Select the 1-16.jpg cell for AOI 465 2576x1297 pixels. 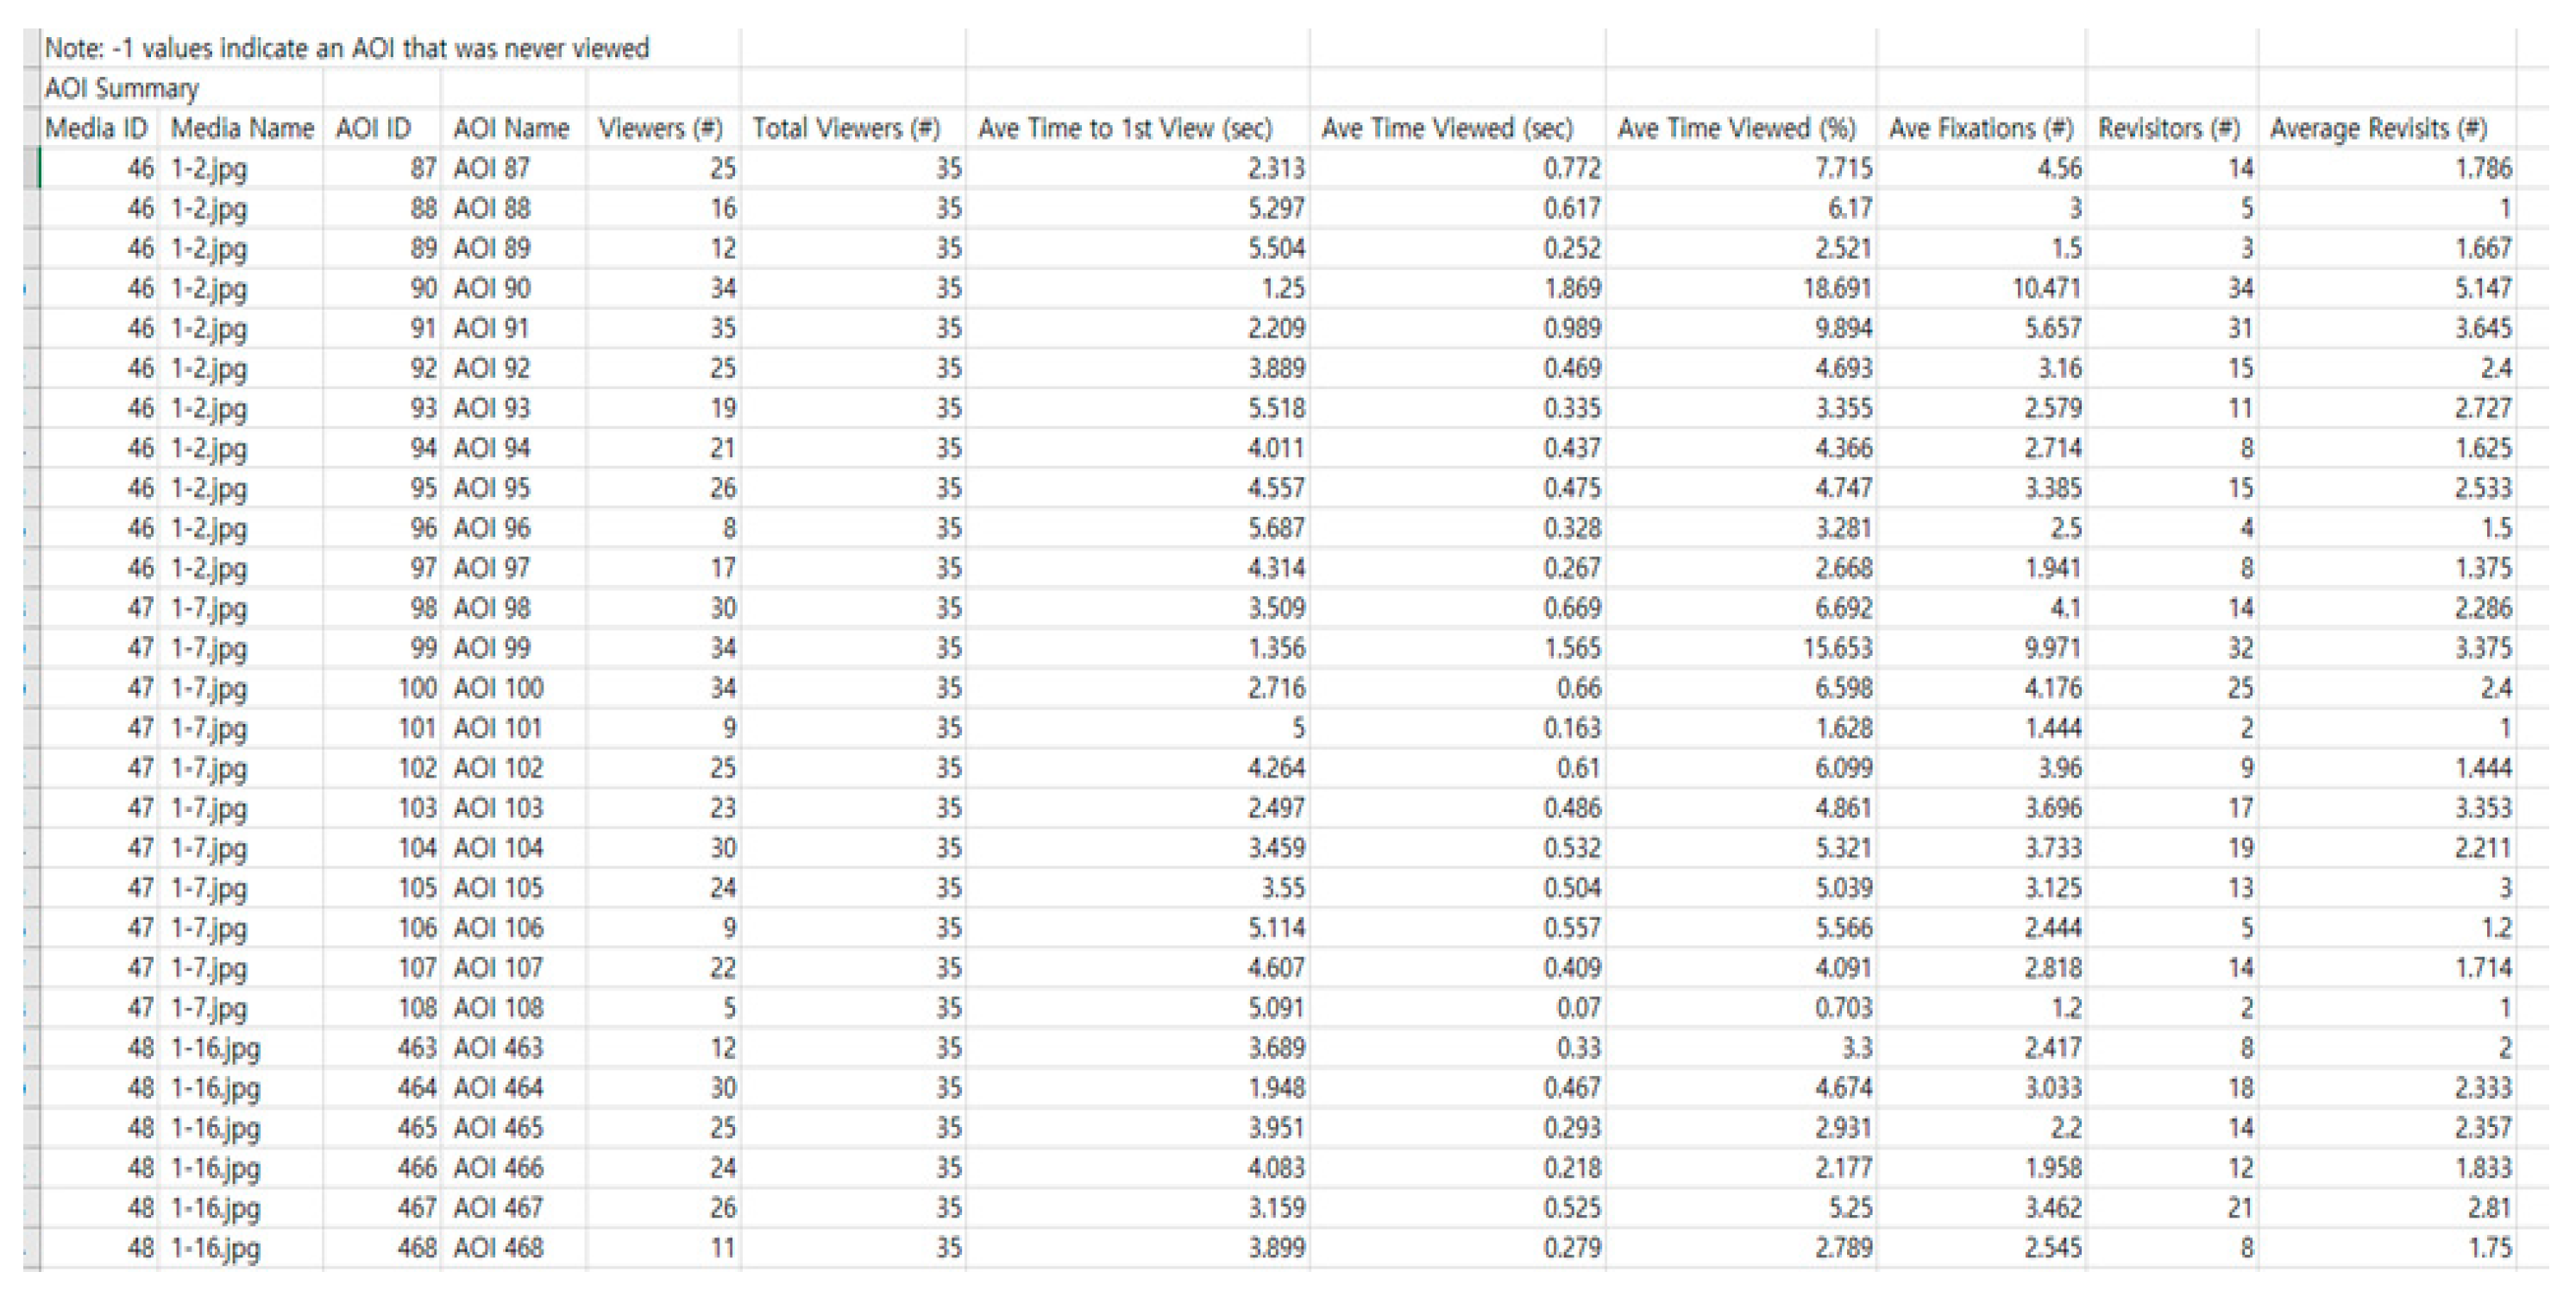(x=215, y=1128)
